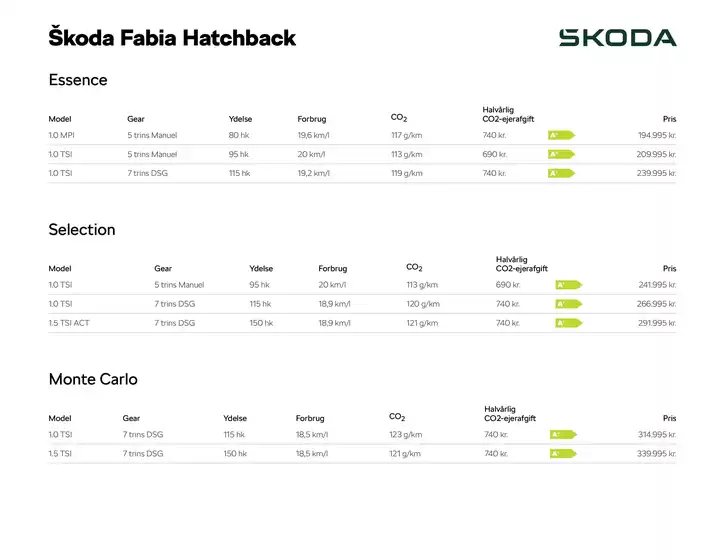Image resolution: width=725 pixels, height=560 pixels.
Task: Click the Pris column header in the Essence table
Action: (x=669, y=119)
